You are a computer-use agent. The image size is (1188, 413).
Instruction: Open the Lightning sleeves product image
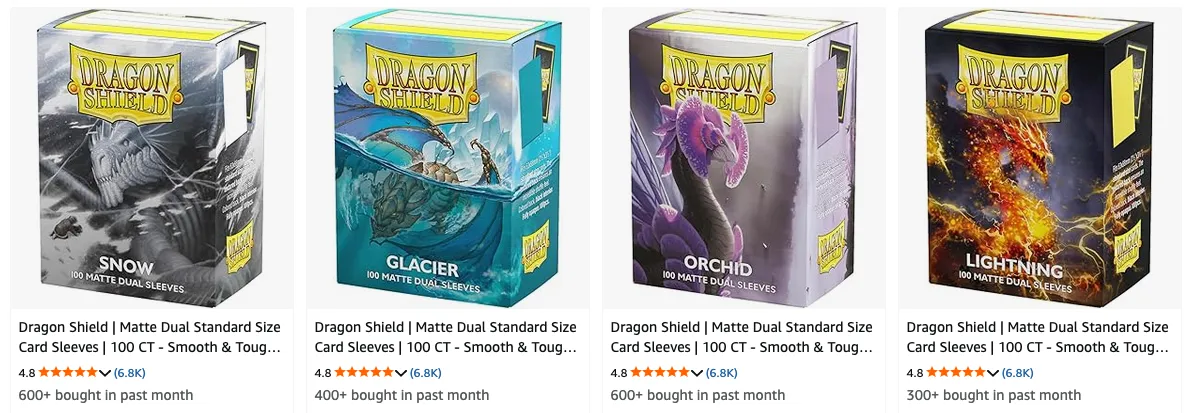(1039, 158)
